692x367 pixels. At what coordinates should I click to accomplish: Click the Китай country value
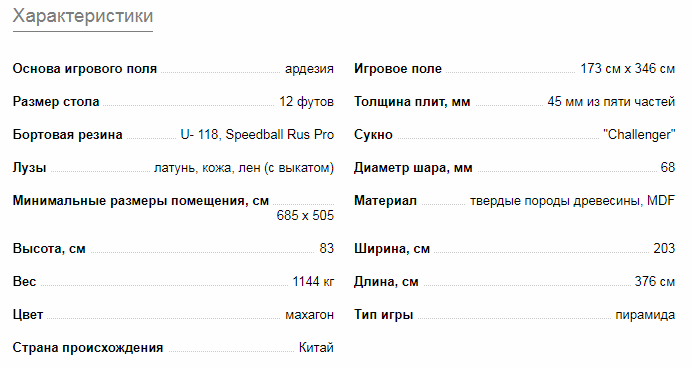[x=316, y=348]
